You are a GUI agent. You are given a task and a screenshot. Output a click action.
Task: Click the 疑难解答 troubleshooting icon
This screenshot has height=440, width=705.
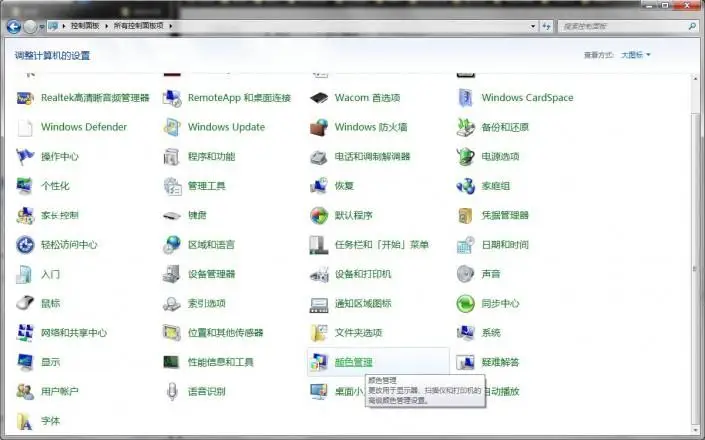coord(465,362)
